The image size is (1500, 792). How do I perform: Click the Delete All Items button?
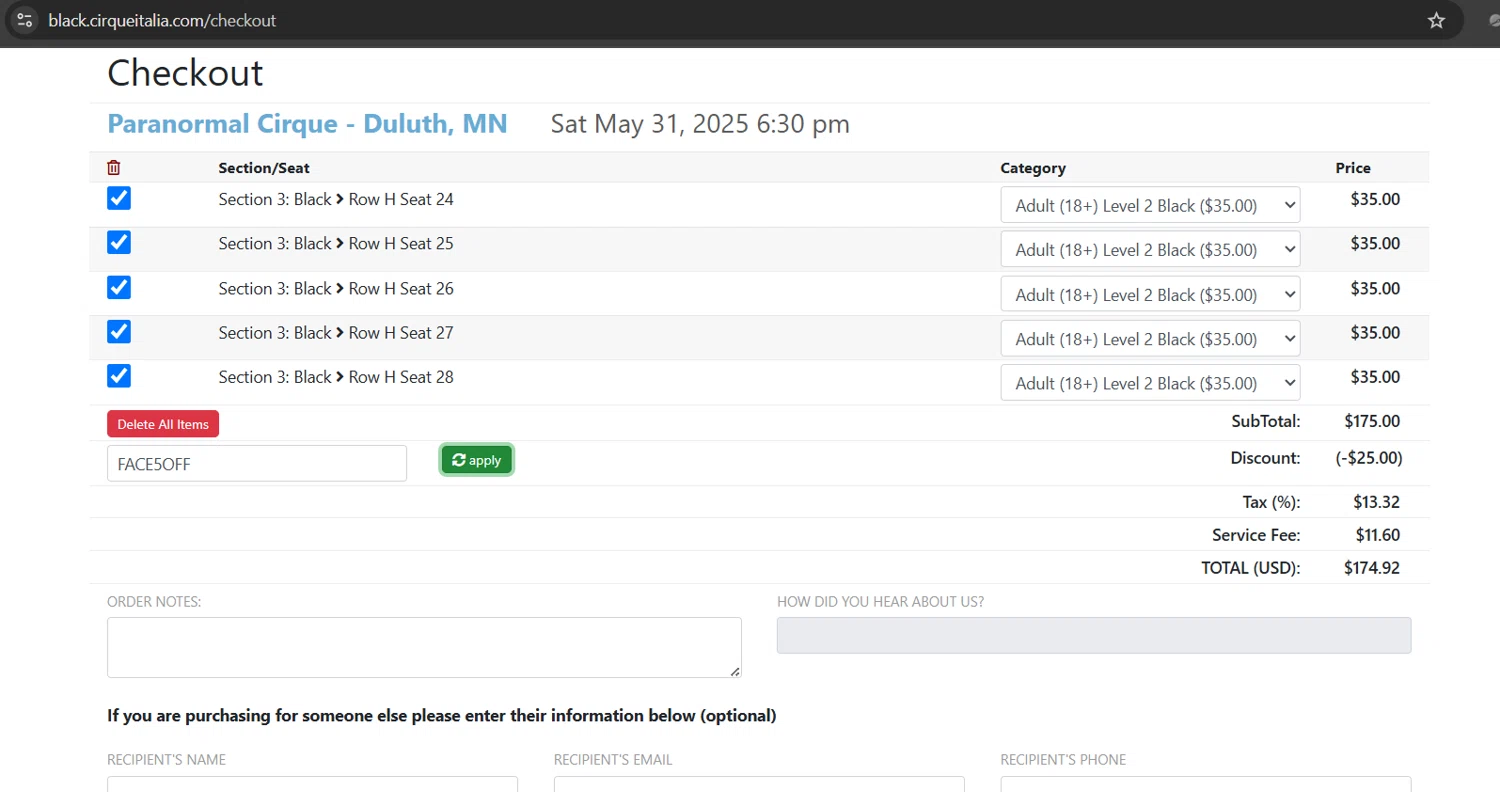pyautogui.click(x=163, y=424)
